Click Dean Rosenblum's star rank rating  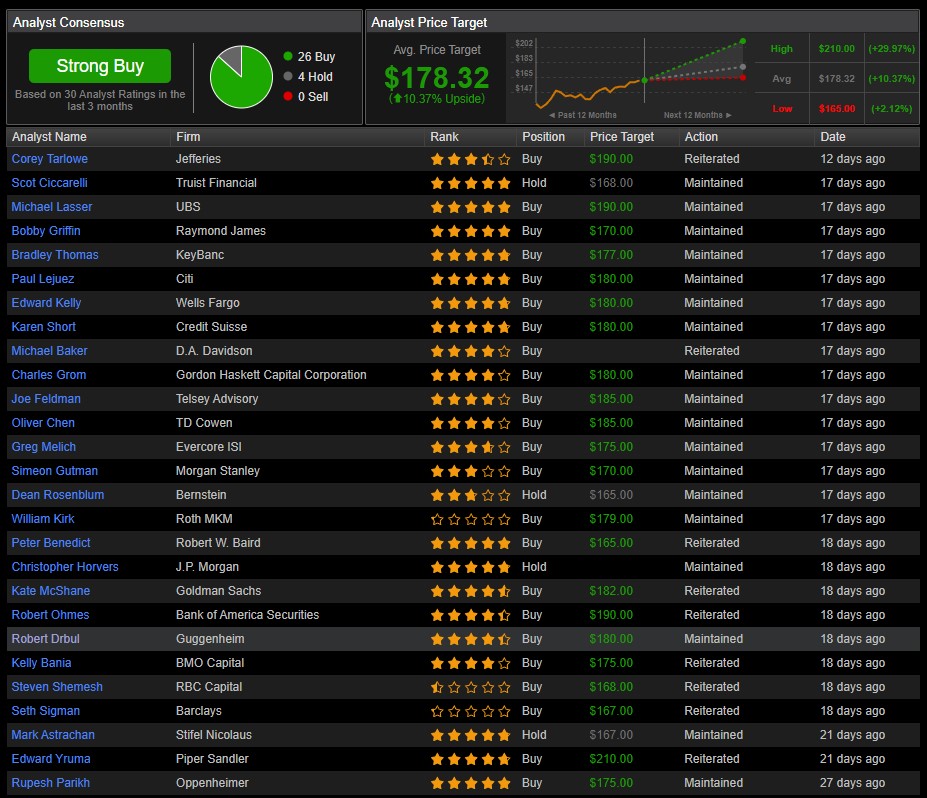tap(471, 495)
